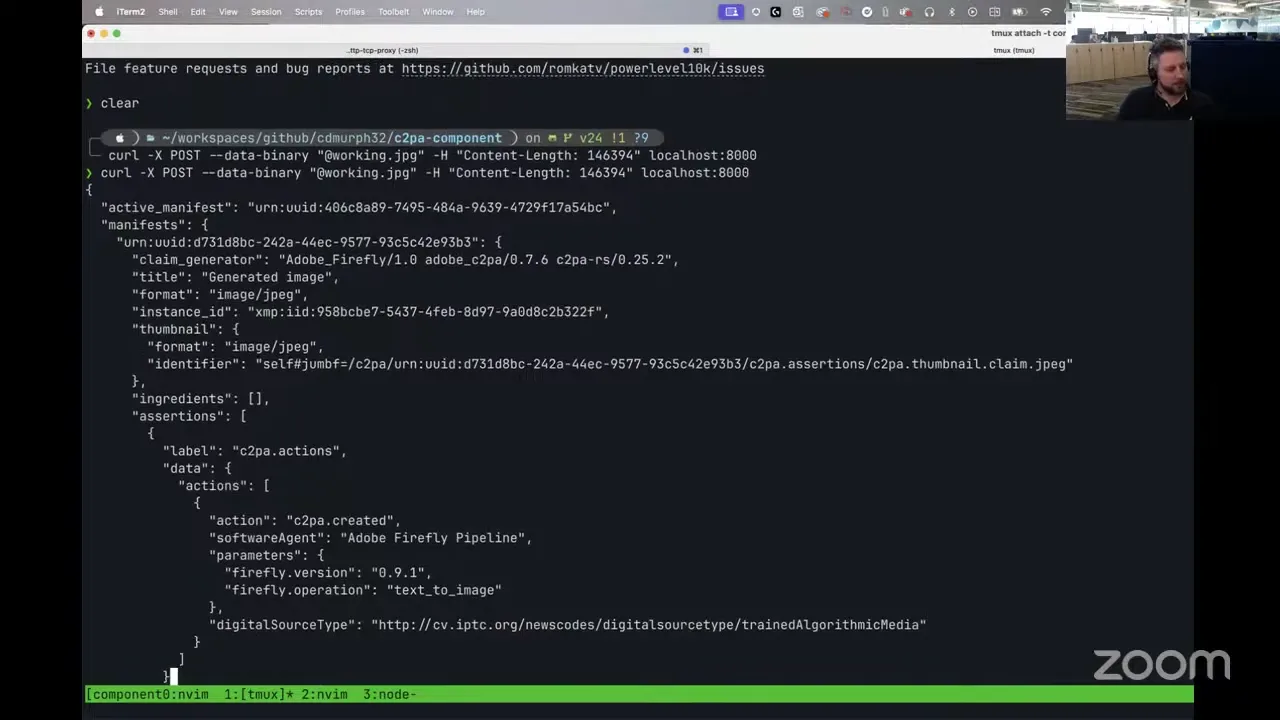This screenshot has height=720, width=1280.
Task: Open the Scripts menu
Action: click(308, 12)
